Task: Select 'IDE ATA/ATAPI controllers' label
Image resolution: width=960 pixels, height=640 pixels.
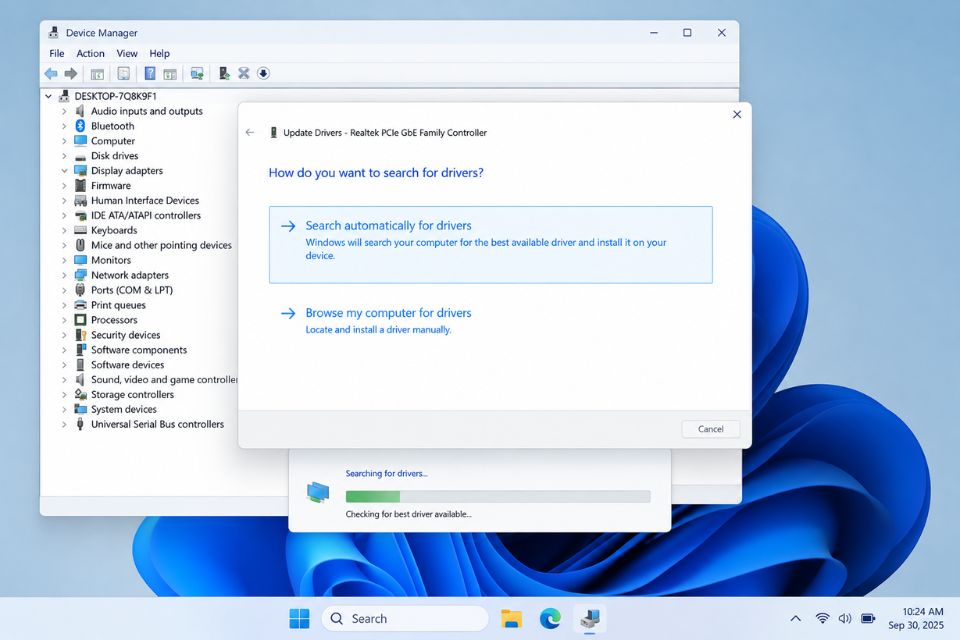Action: 146,215
